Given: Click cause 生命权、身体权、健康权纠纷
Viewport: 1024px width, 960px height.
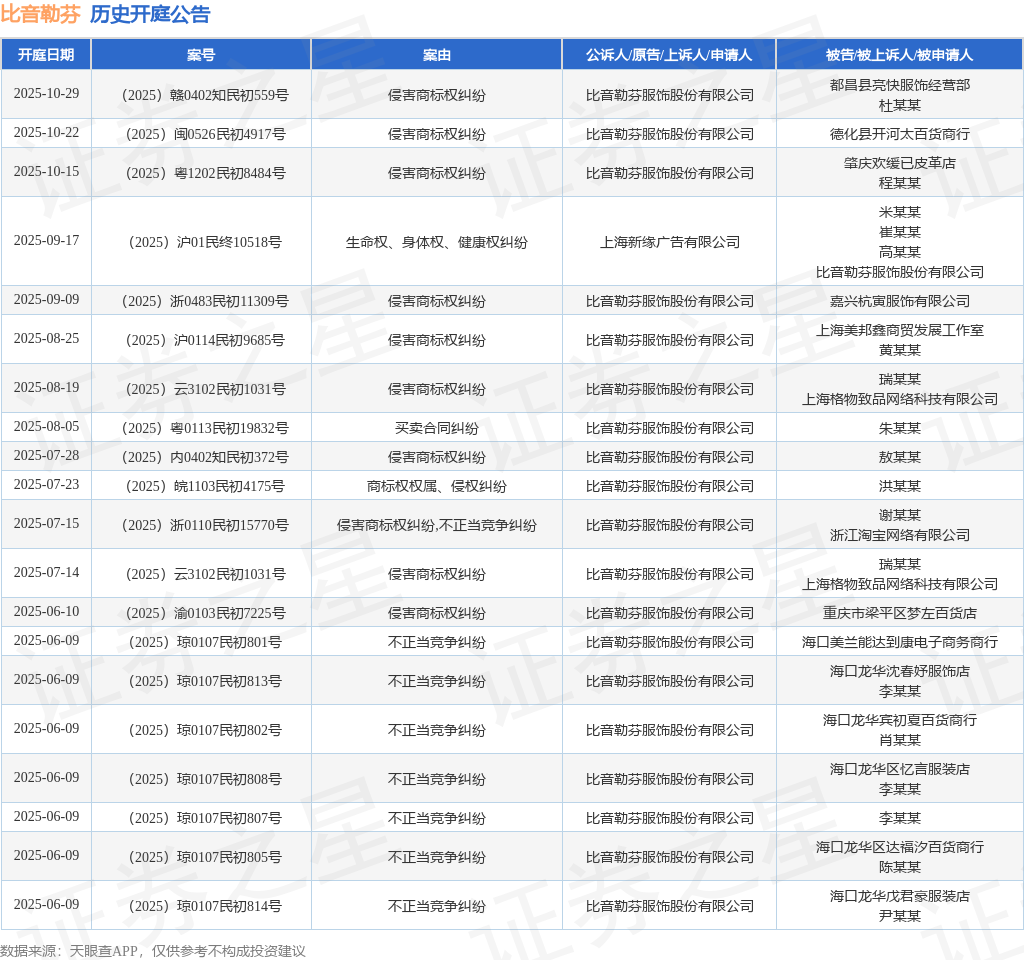Looking at the screenshot, I should 436,242.
